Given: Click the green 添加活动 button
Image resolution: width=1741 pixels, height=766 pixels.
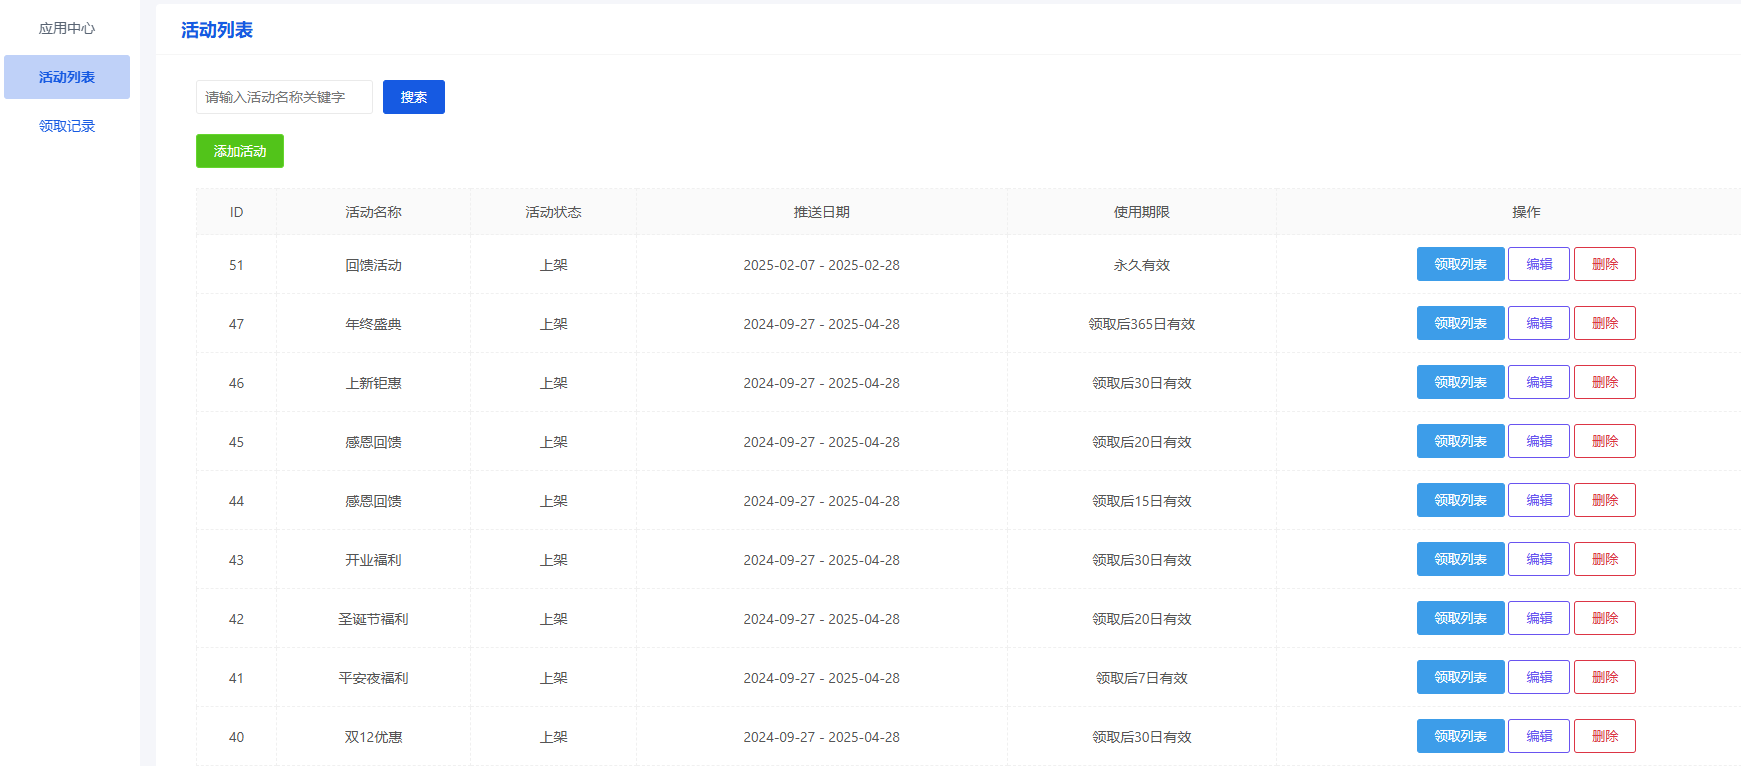Looking at the screenshot, I should [239, 151].
